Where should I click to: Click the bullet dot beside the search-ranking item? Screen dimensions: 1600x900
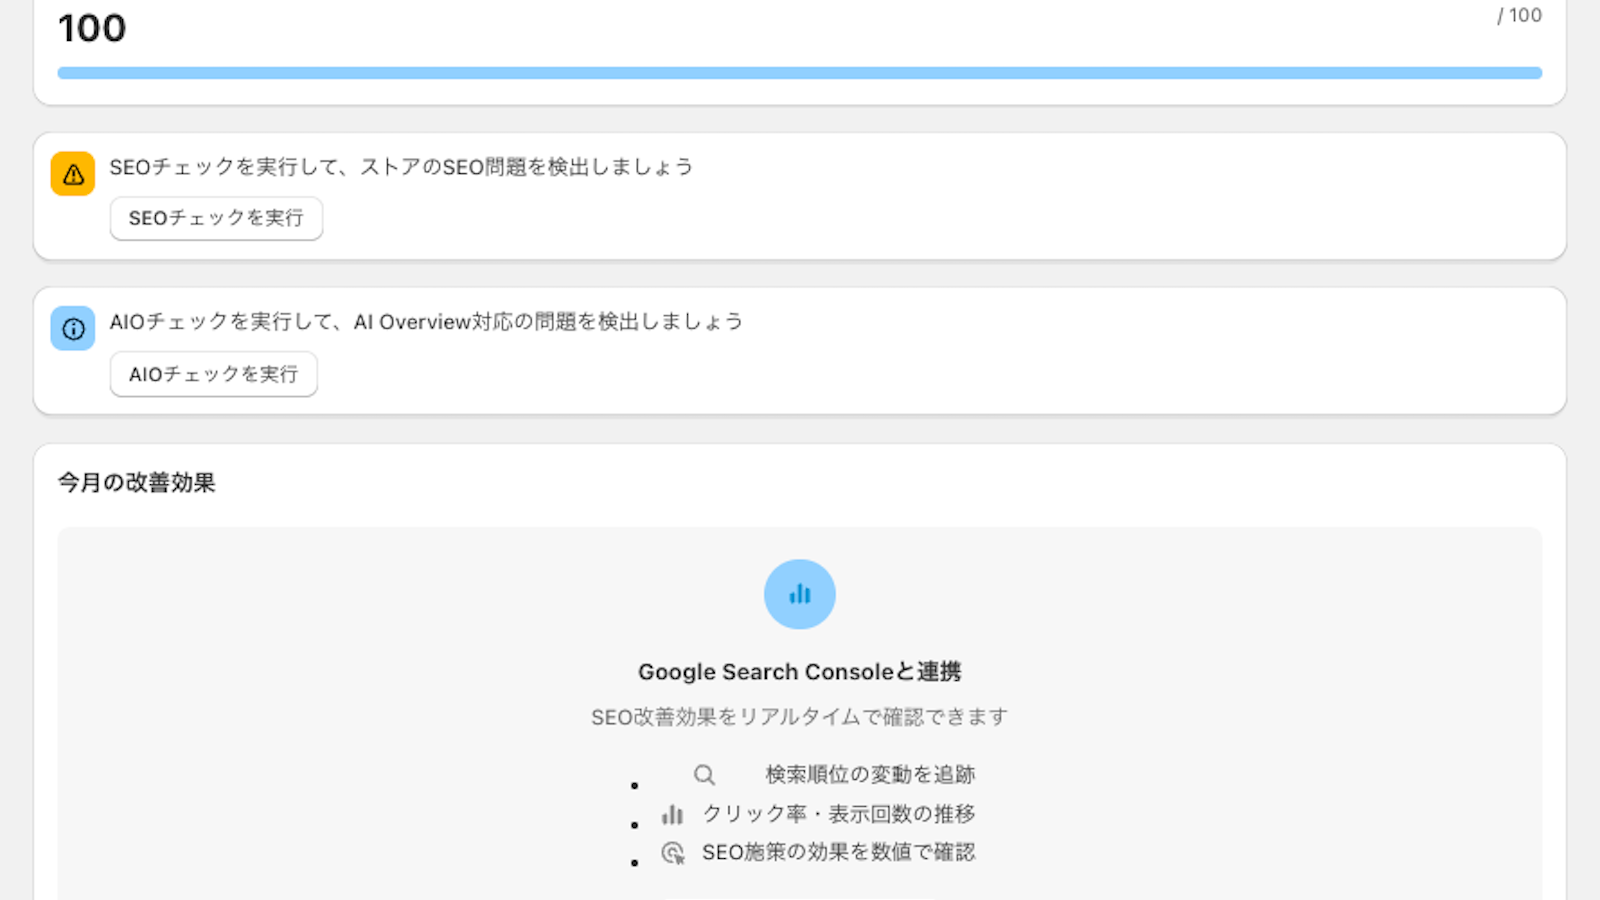coord(634,786)
